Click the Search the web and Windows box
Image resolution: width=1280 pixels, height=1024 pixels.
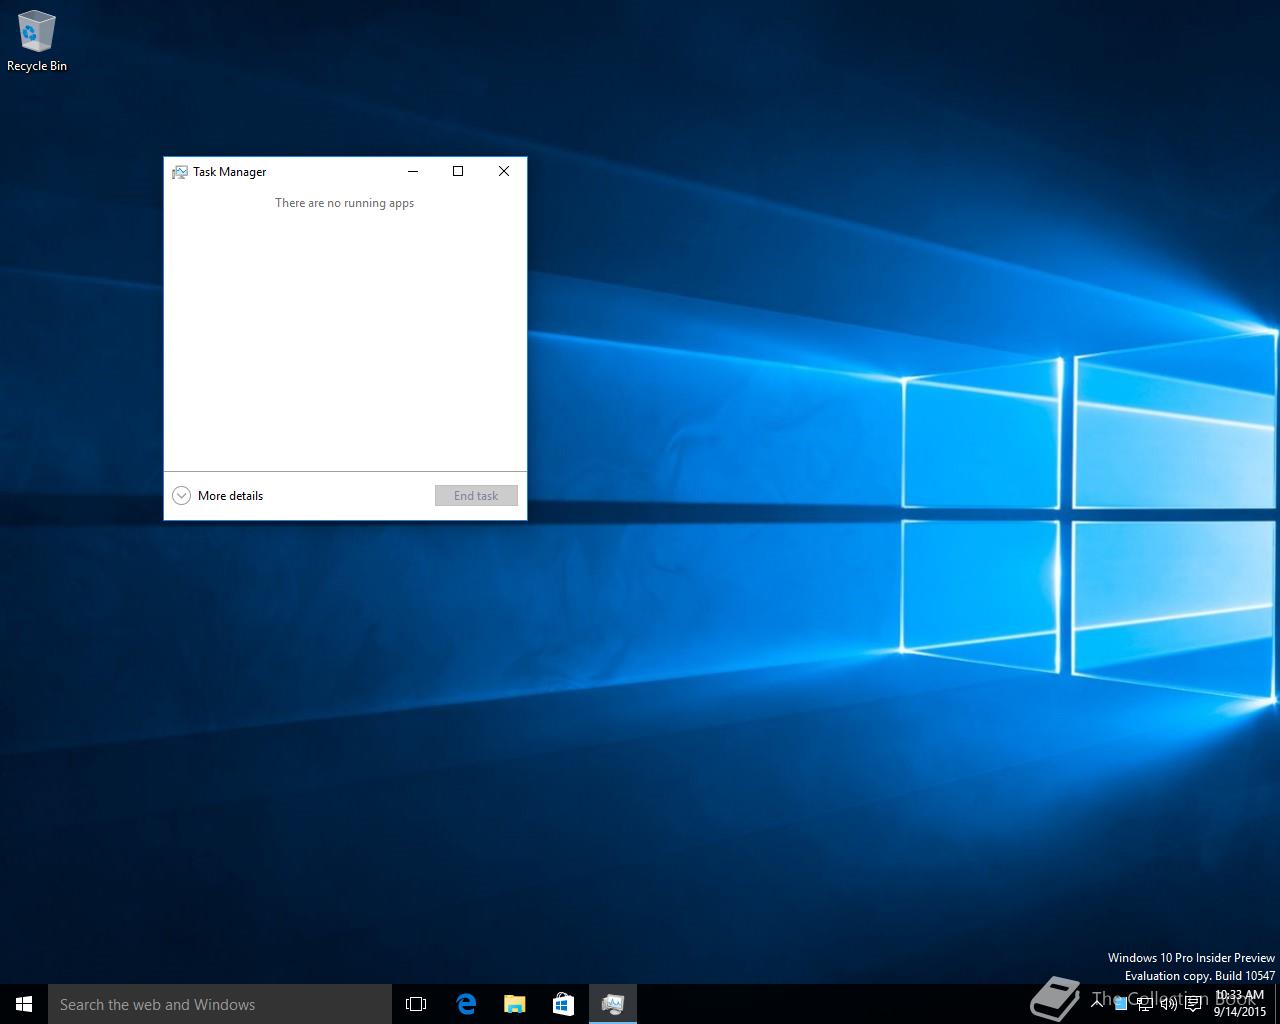tap(220, 1004)
